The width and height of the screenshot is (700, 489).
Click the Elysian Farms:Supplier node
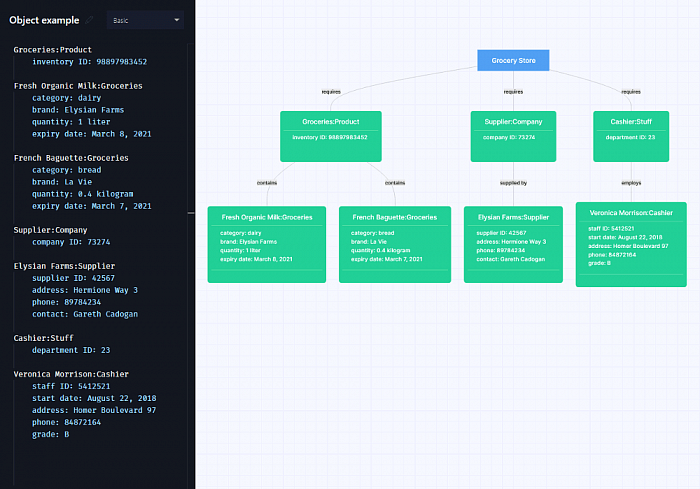coord(513,244)
